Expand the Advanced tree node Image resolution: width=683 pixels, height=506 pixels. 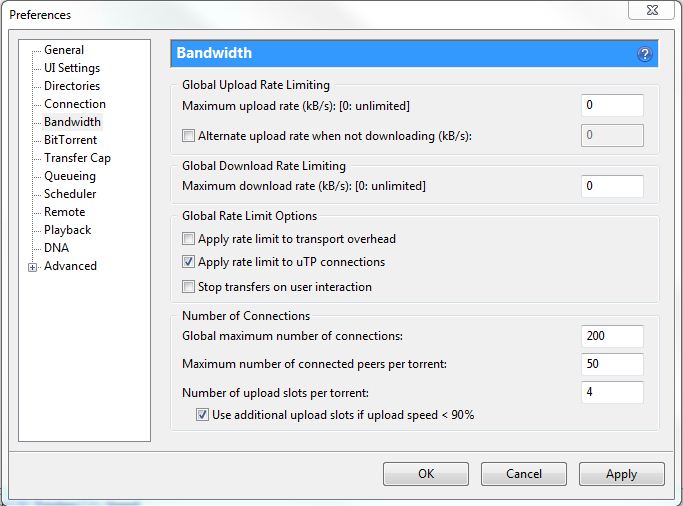[32, 267]
